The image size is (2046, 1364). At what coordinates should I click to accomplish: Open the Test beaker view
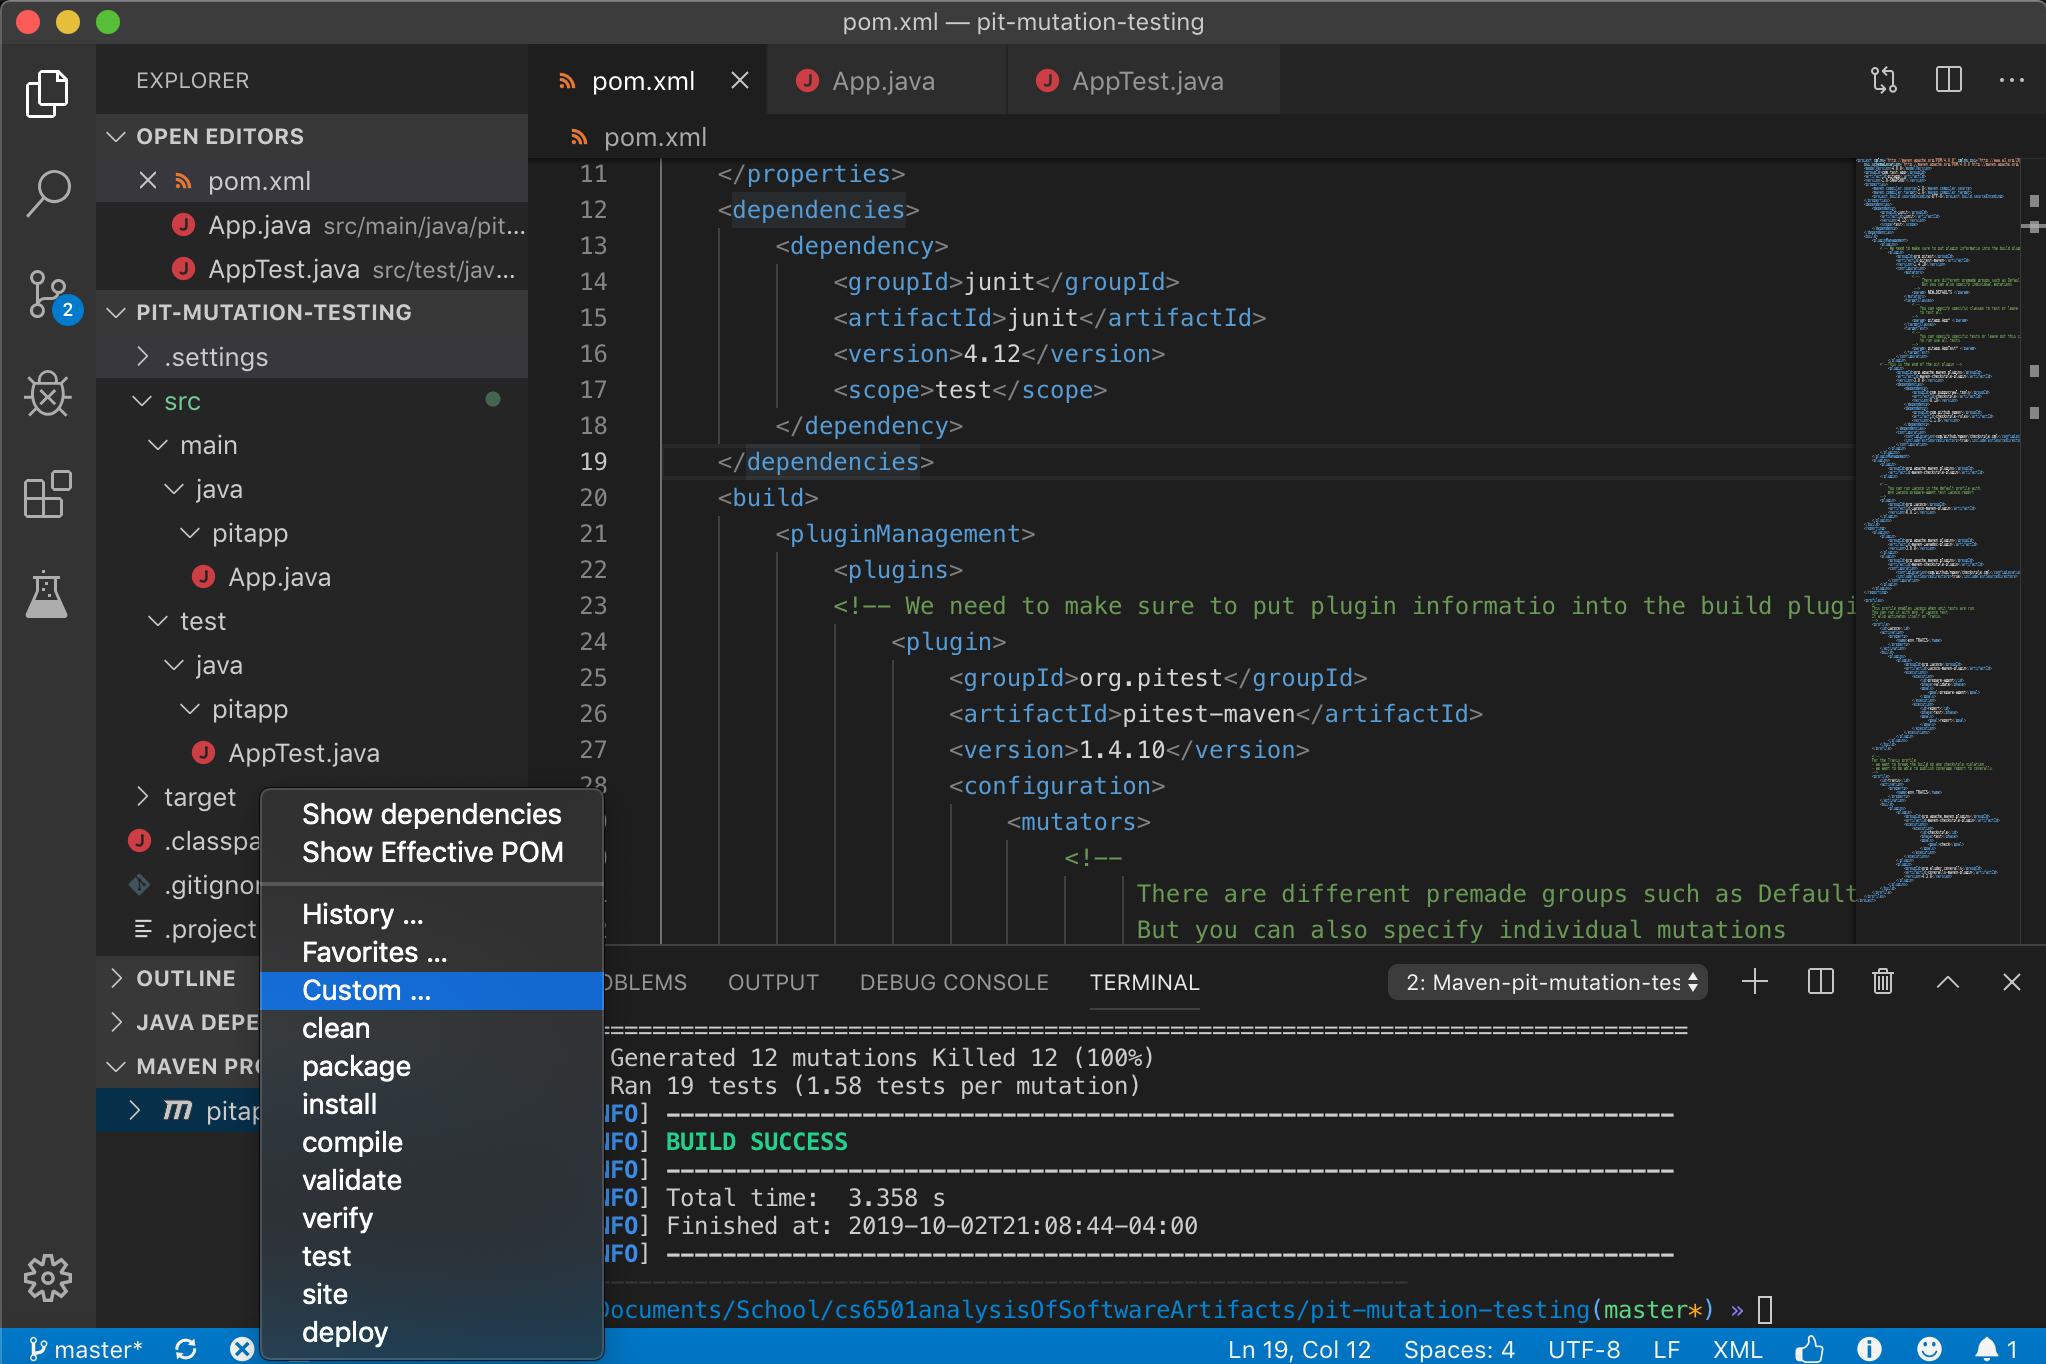(x=47, y=594)
